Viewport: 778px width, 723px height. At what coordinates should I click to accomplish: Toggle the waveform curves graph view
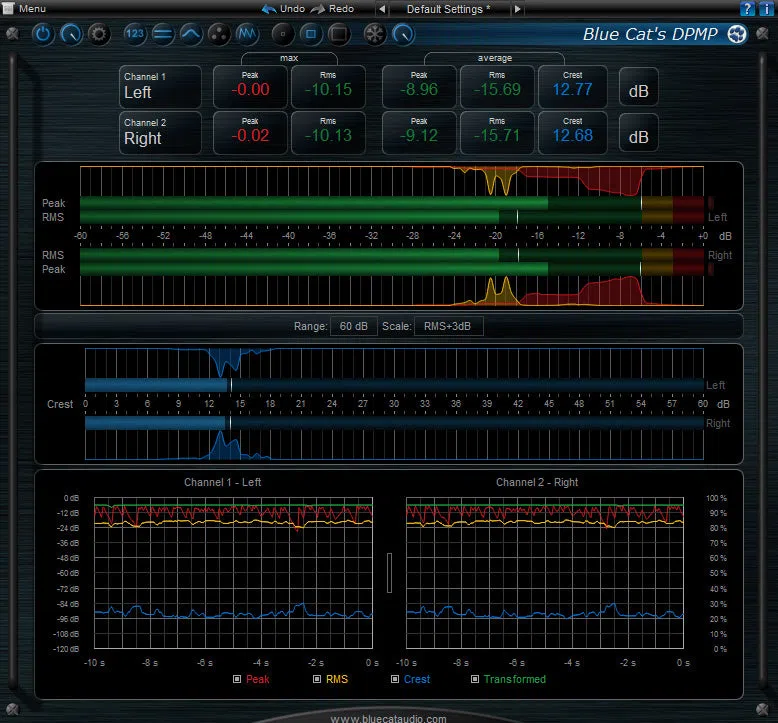[x=247, y=34]
